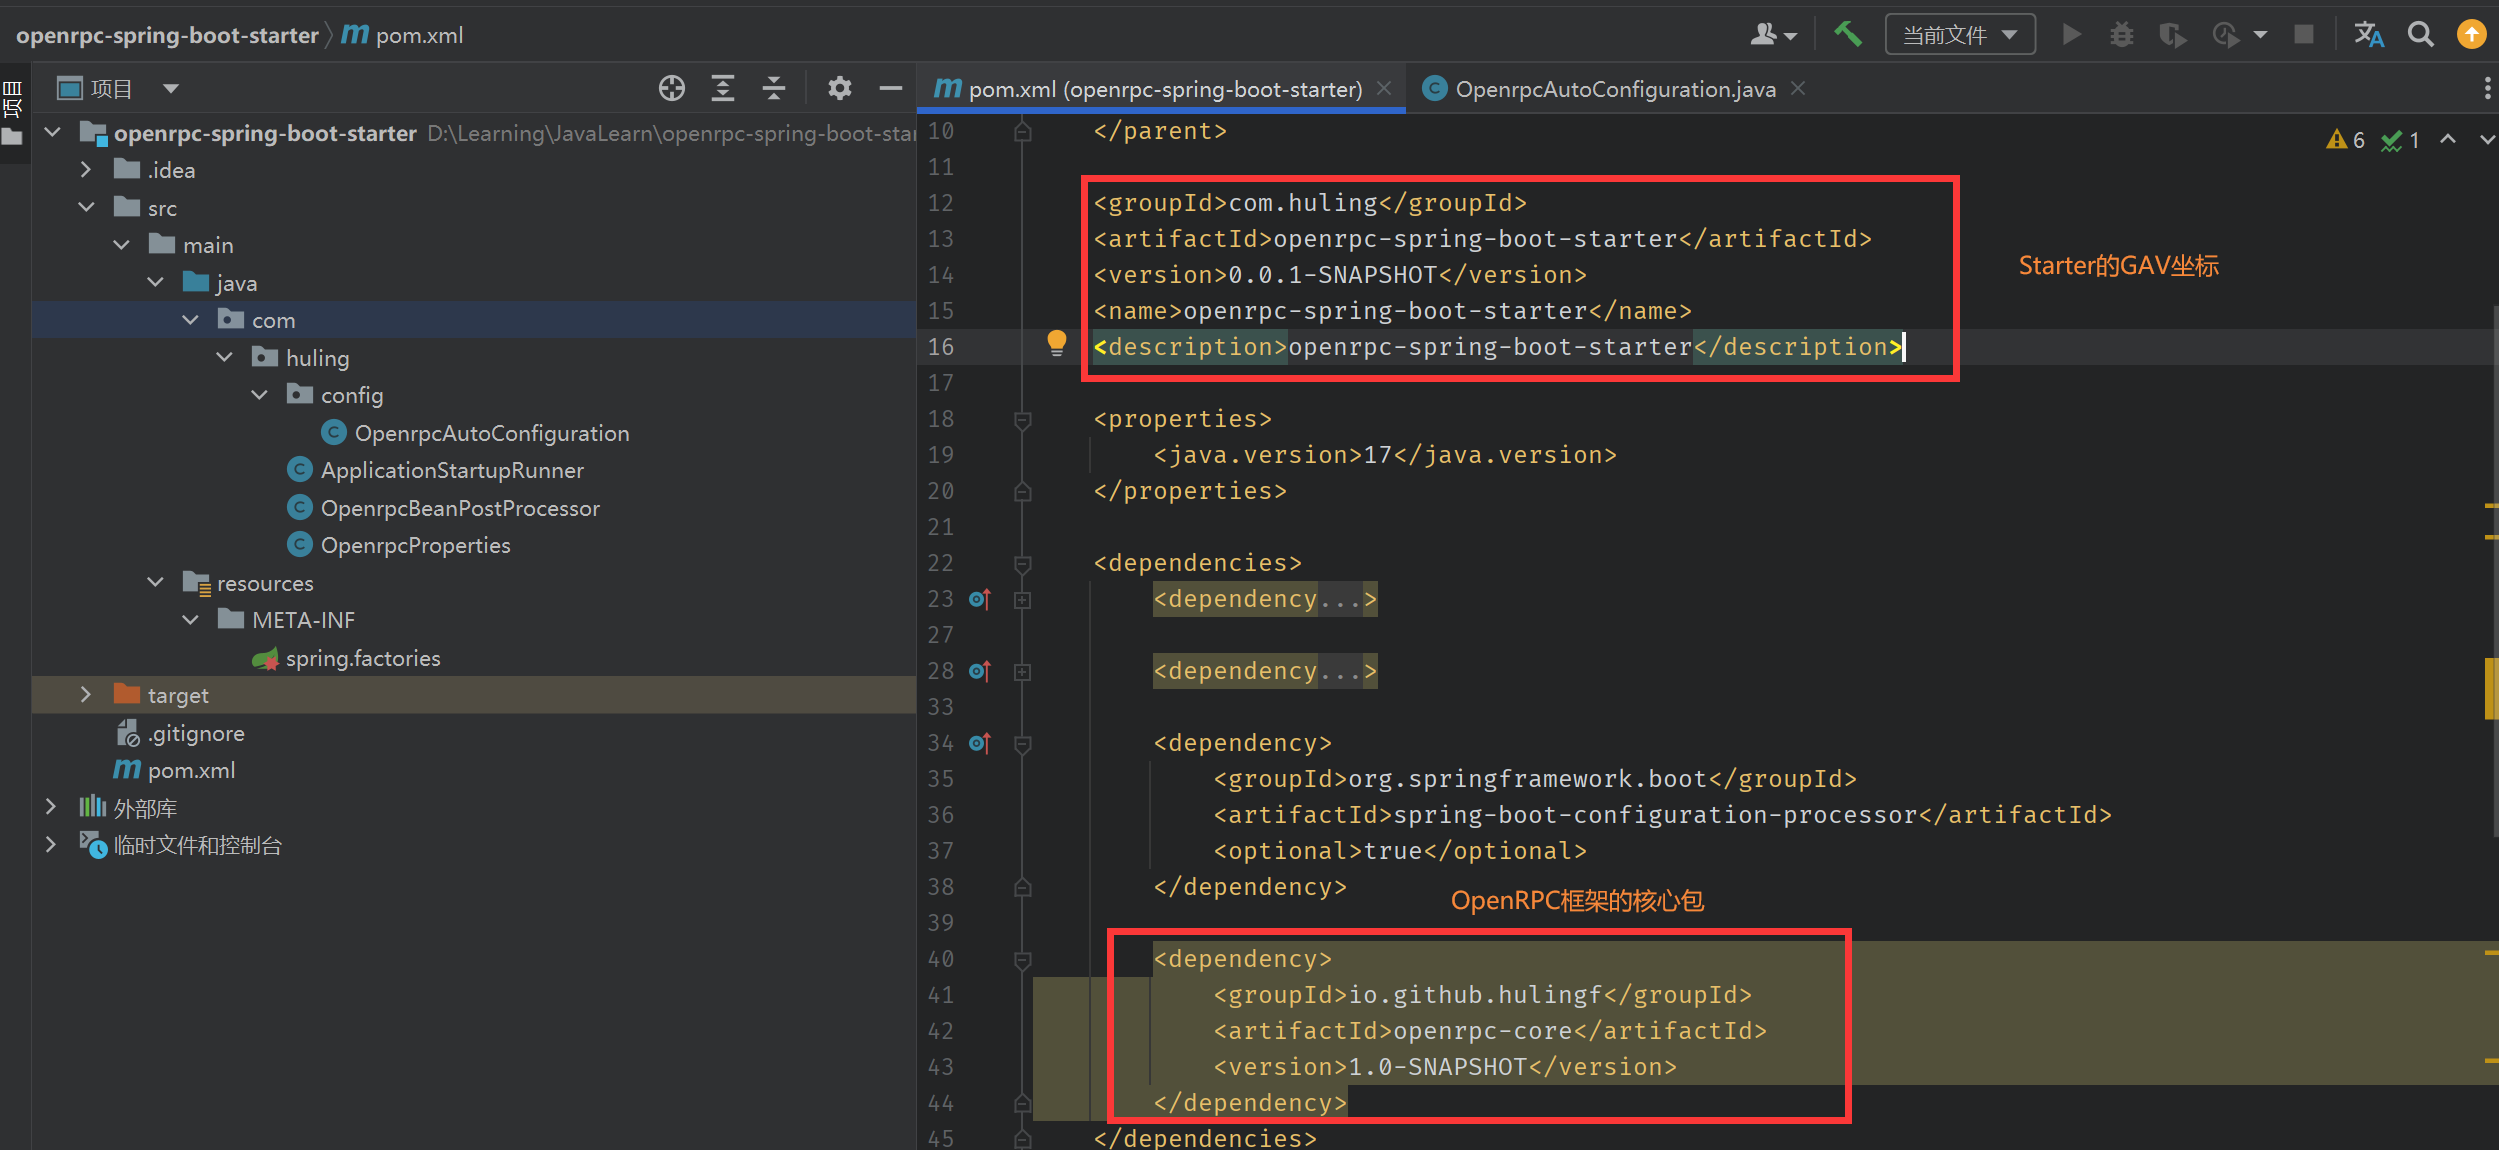Open spring.factories file in tree
This screenshot has height=1150, width=2499.
(x=362, y=658)
